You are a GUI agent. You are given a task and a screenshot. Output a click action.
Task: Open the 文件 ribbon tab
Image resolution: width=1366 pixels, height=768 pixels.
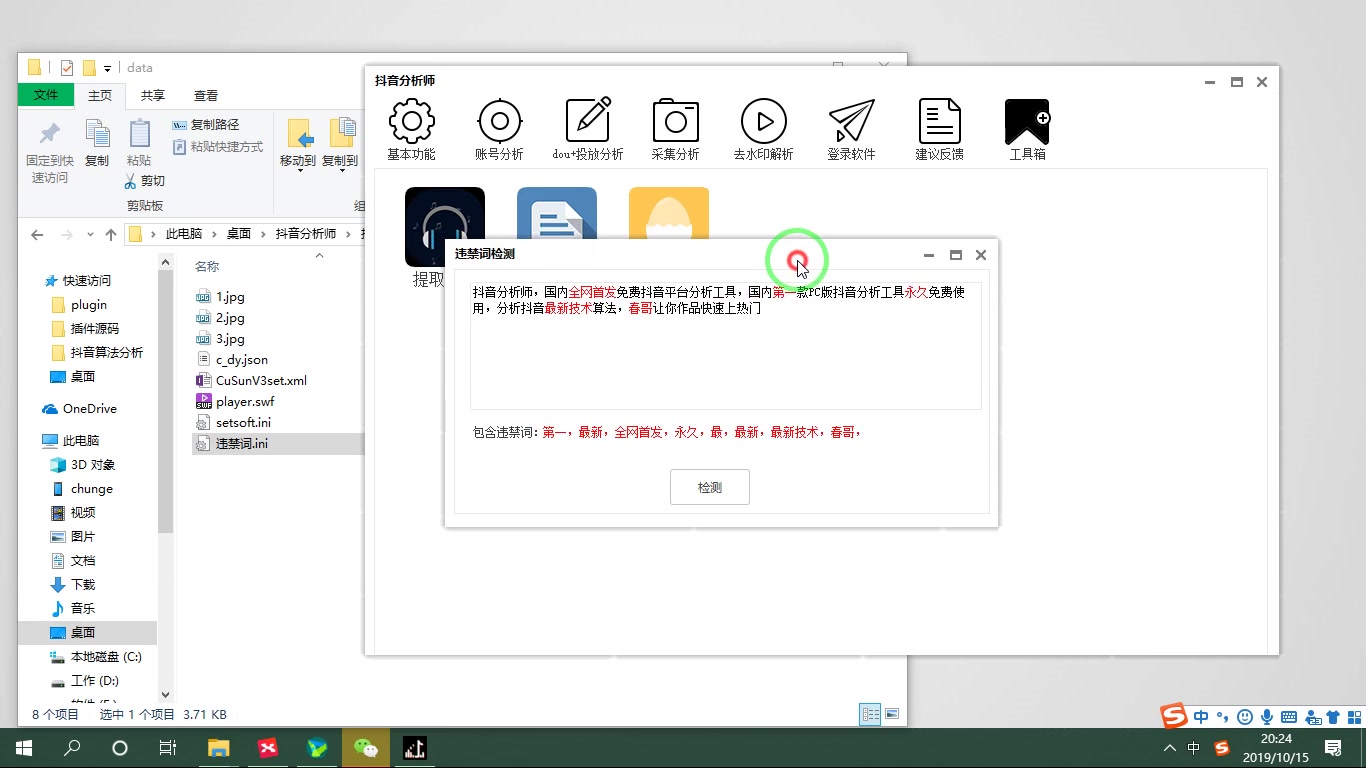tap(46, 95)
